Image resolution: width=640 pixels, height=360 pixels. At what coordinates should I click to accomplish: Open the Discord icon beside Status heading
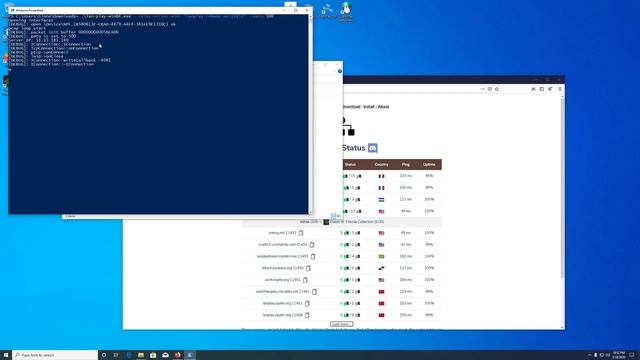[x=373, y=148]
